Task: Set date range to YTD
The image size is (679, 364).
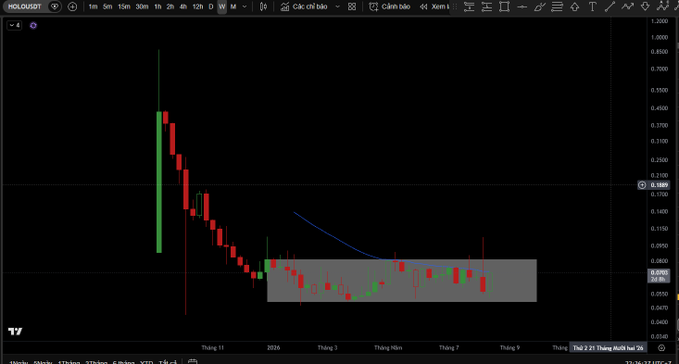Action: pyautogui.click(x=146, y=362)
